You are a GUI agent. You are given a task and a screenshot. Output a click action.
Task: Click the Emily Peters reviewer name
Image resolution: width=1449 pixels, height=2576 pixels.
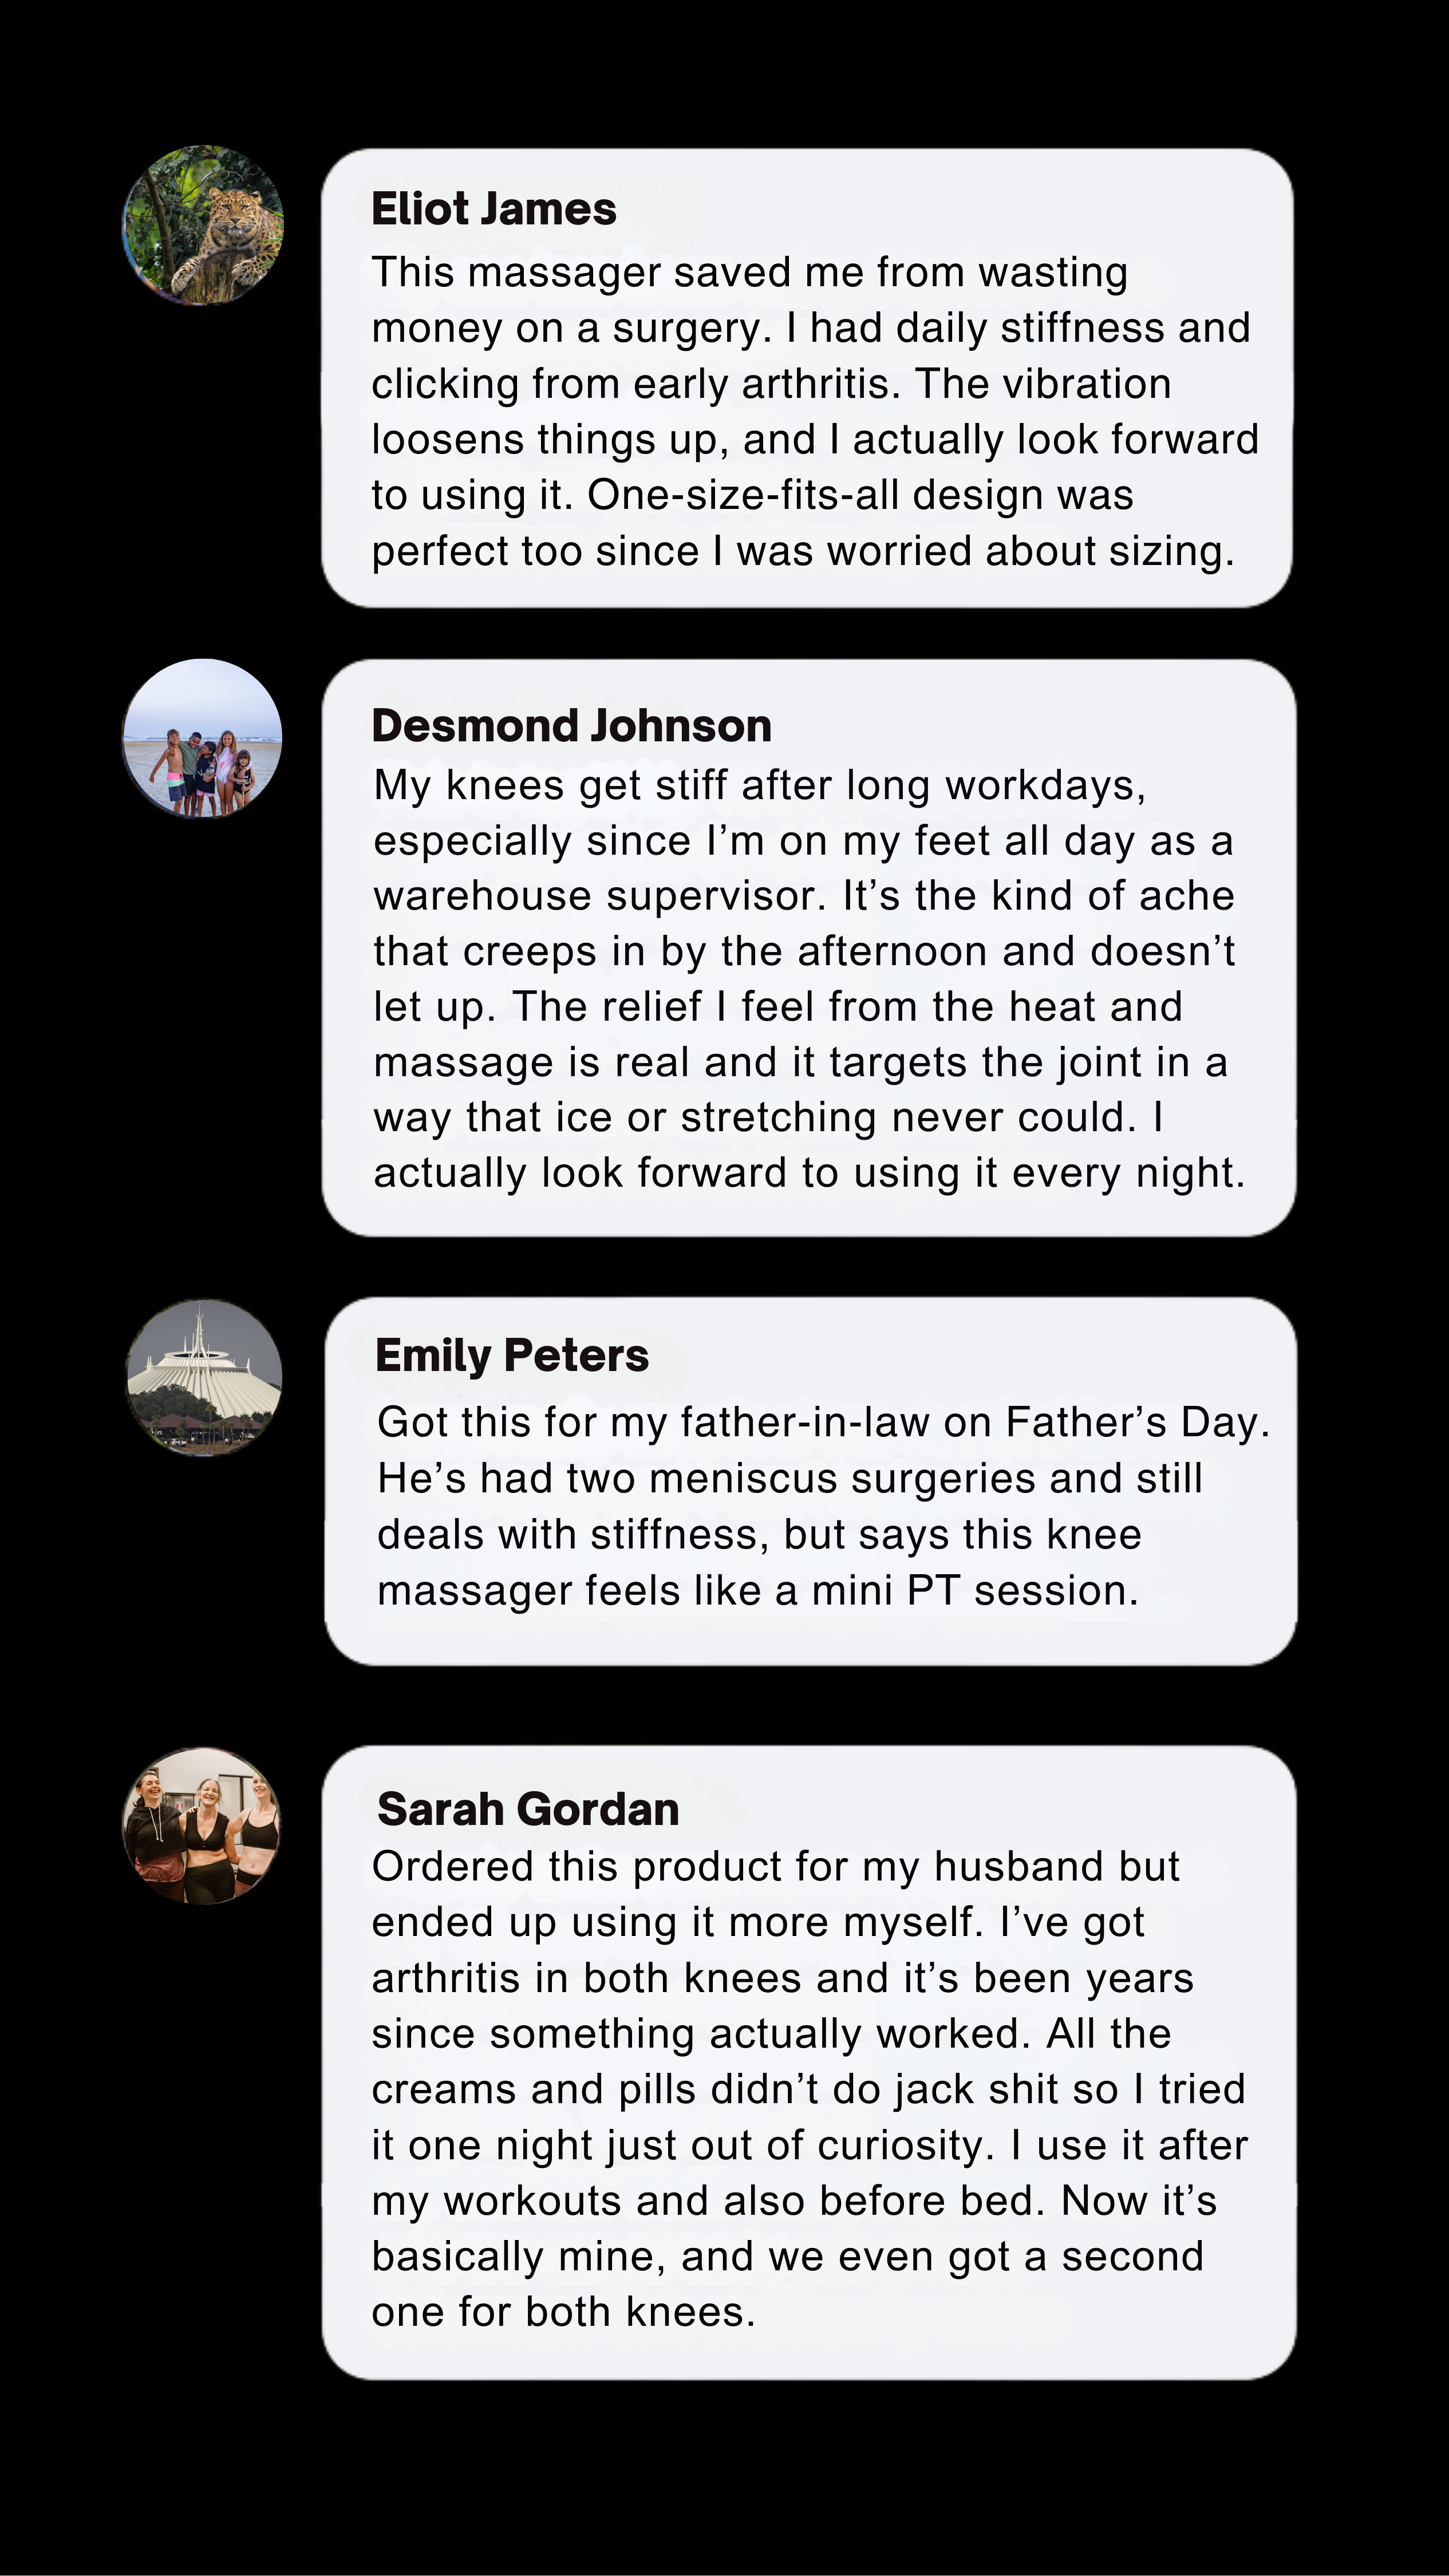511,1356
